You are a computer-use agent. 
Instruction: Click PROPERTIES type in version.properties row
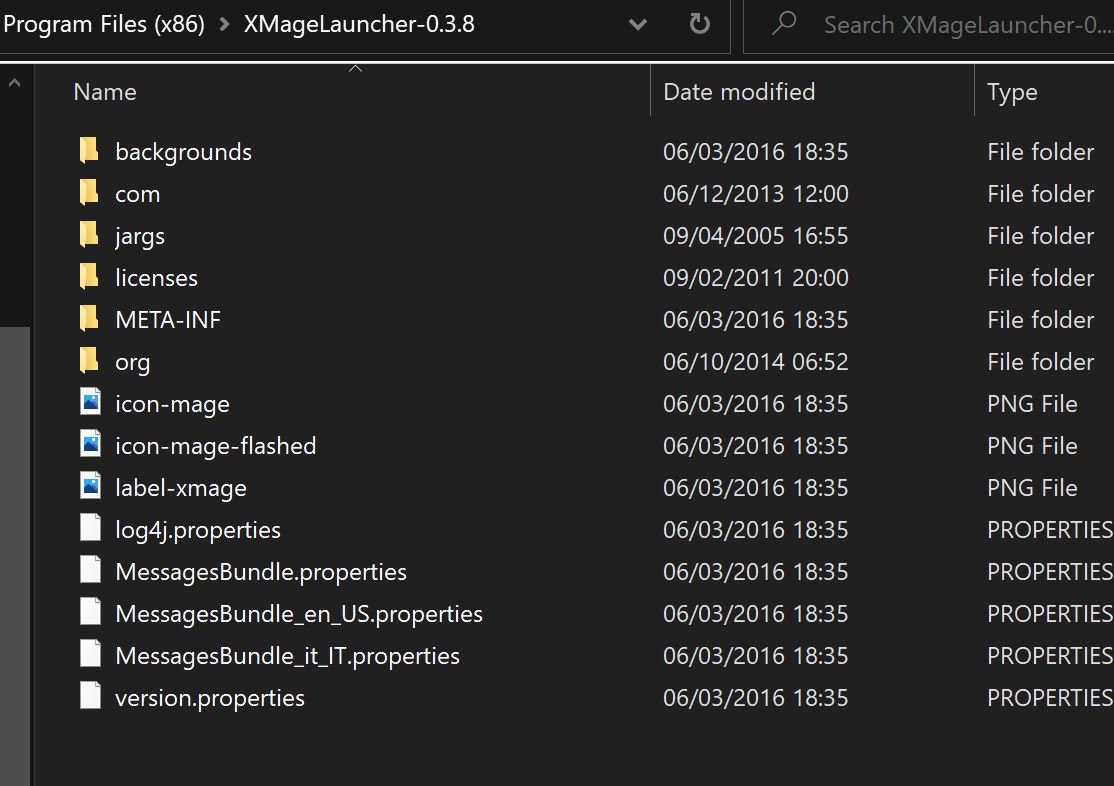[x=1050, y=698]
